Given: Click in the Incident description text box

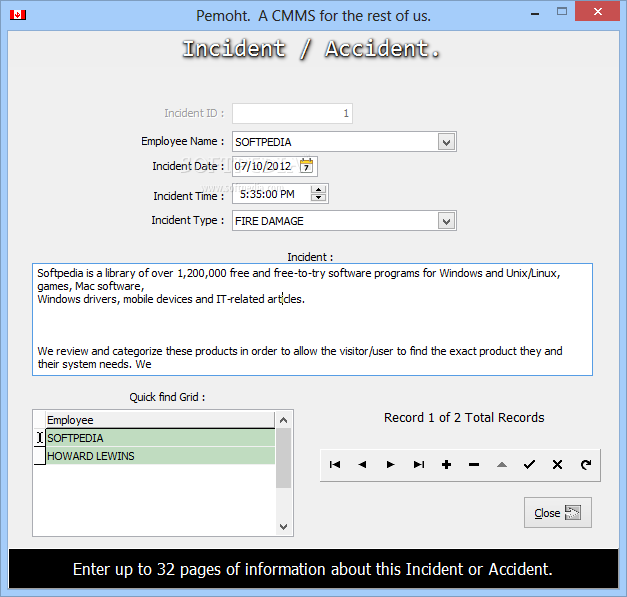Looking at the screenshot, I should [x=312, y=319].
